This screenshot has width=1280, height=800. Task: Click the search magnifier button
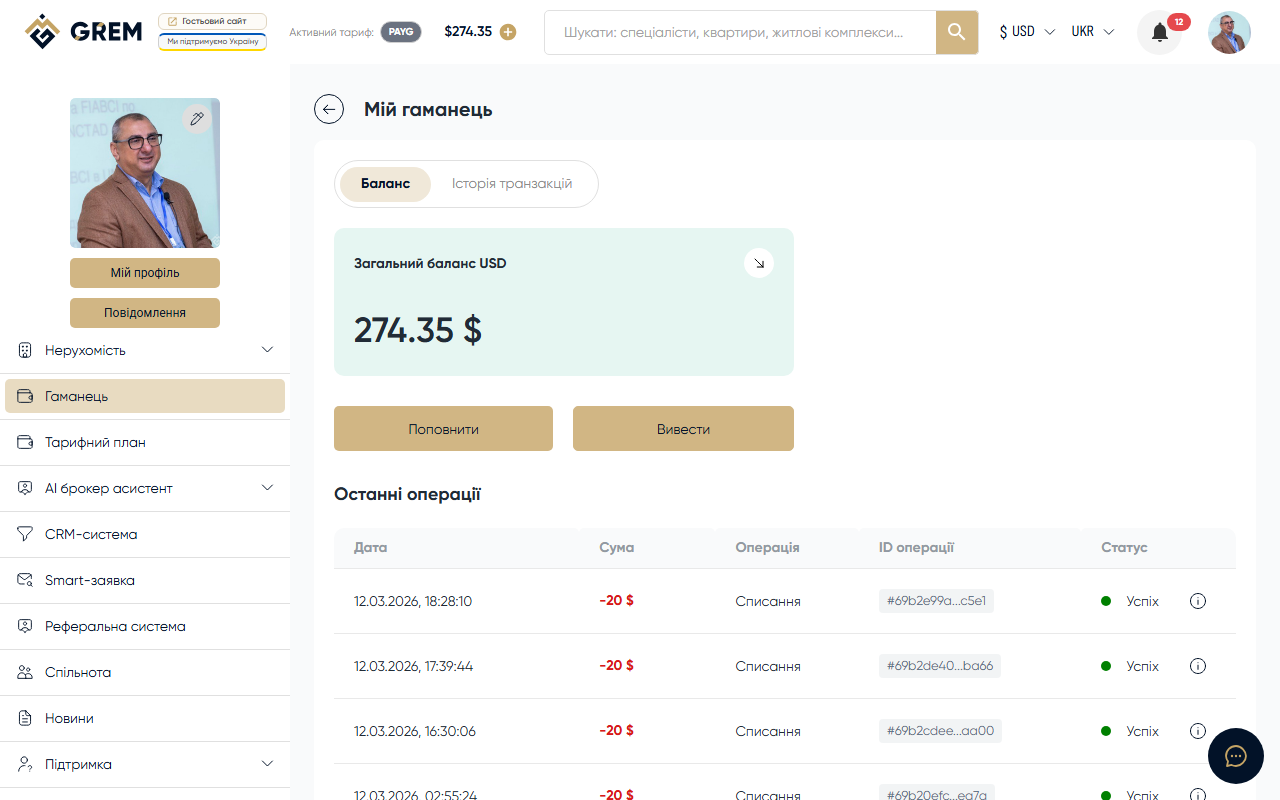click(956, 32)
